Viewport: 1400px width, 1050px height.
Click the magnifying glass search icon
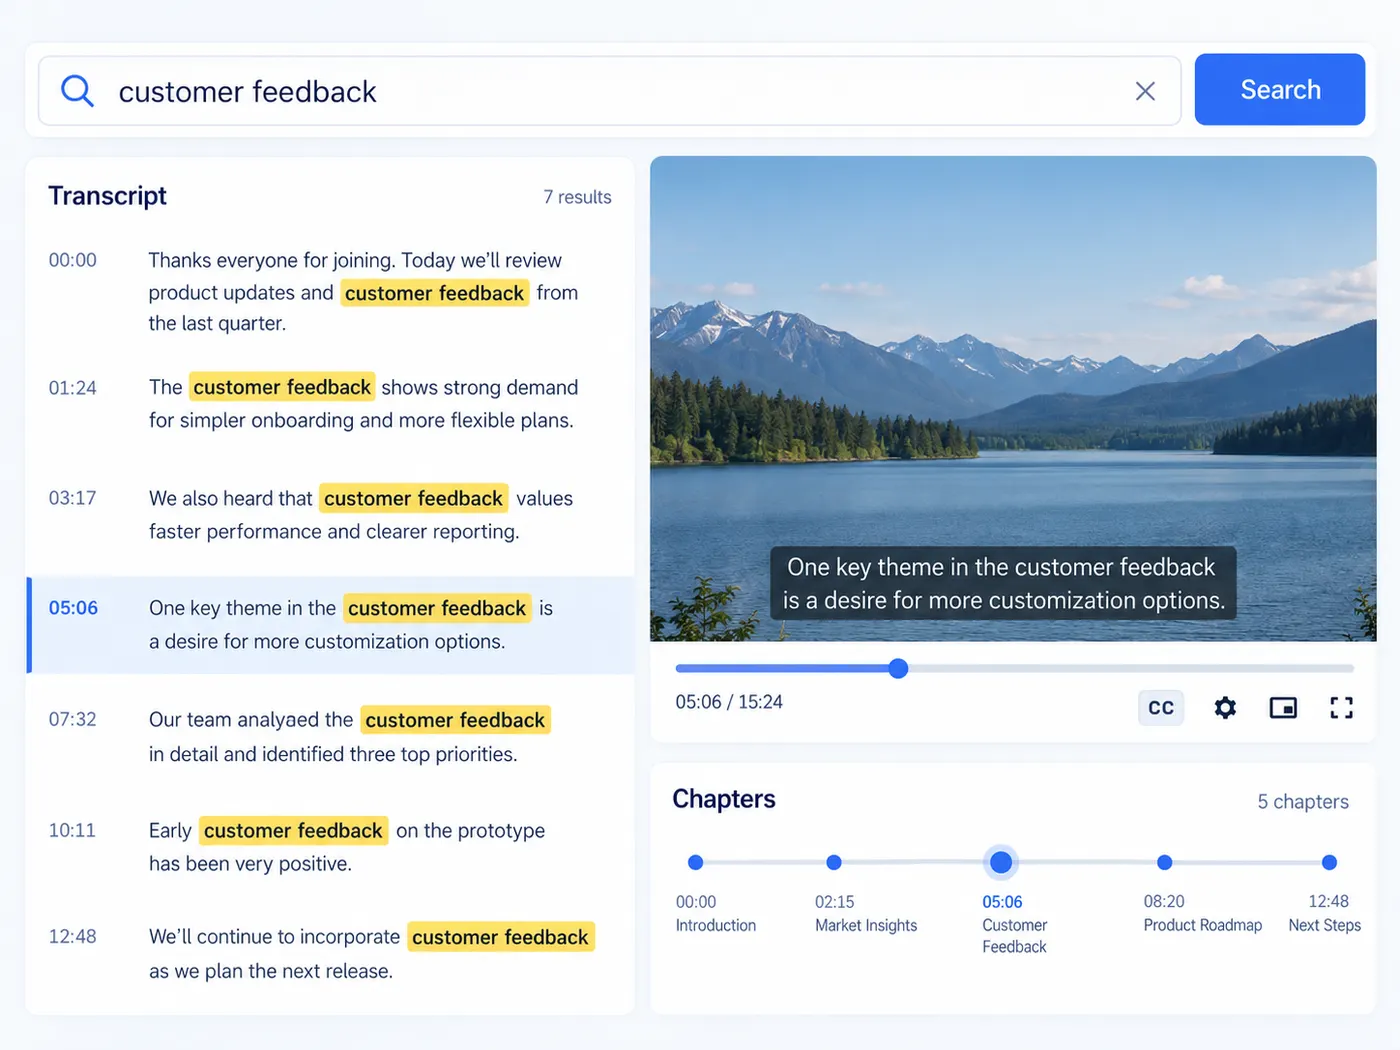(x=77, y=91)
